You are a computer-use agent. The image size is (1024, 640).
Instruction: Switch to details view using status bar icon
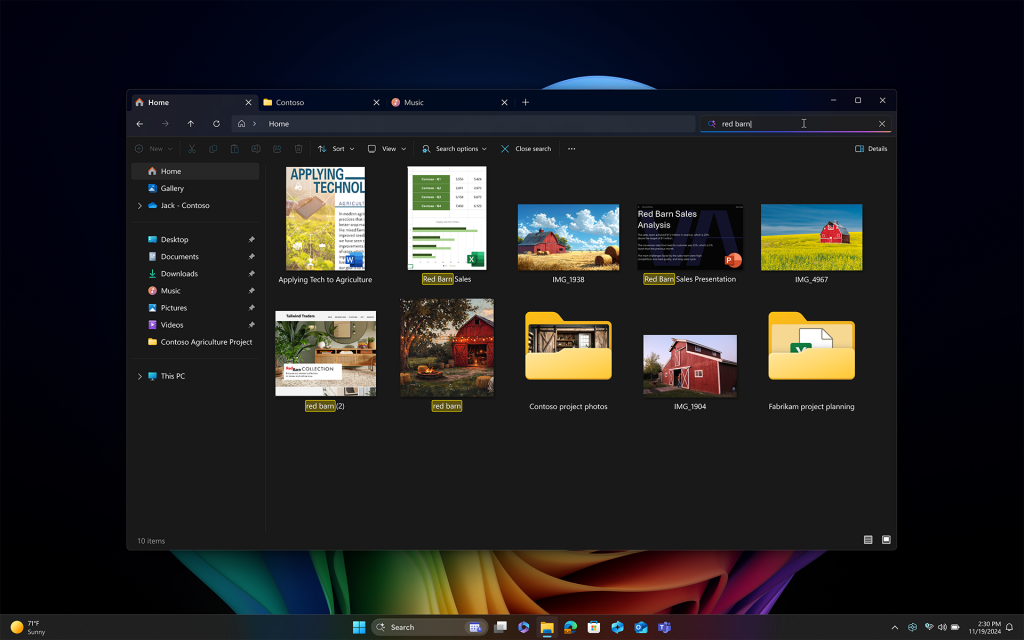pos(867,540)
